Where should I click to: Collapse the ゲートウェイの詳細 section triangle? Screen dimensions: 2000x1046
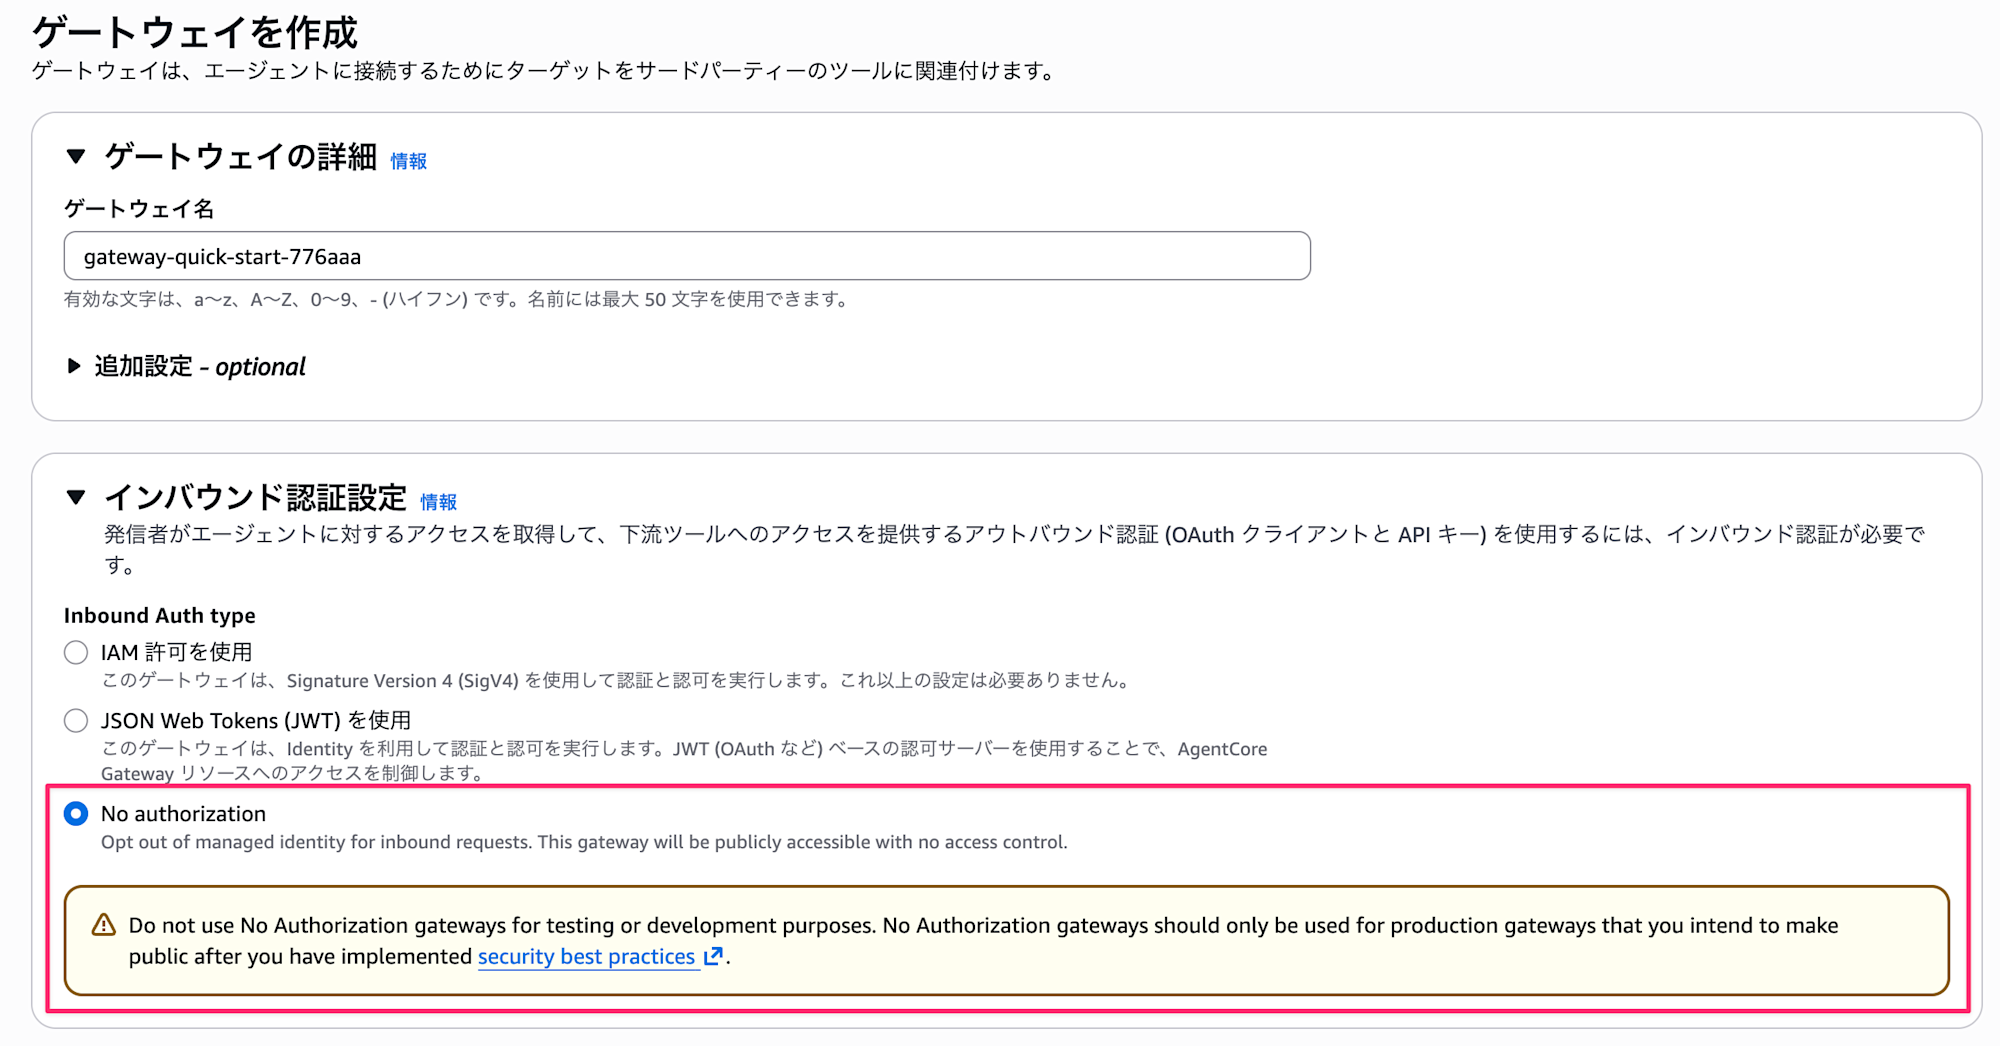pos(76,156)
